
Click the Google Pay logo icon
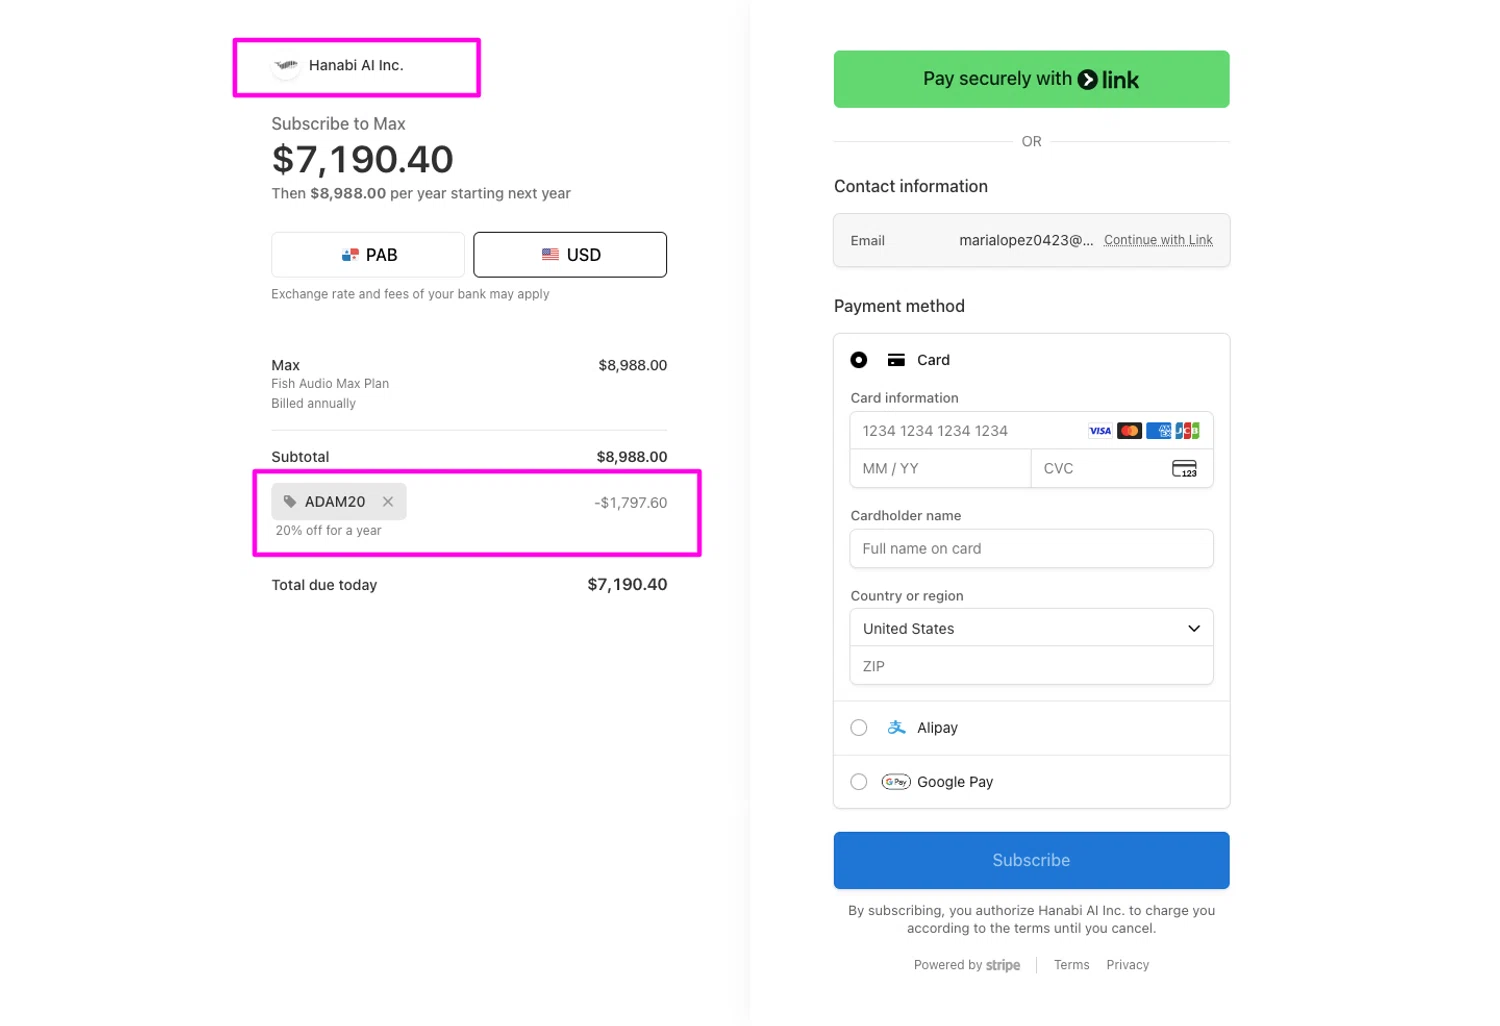click(x=896, y=782)
